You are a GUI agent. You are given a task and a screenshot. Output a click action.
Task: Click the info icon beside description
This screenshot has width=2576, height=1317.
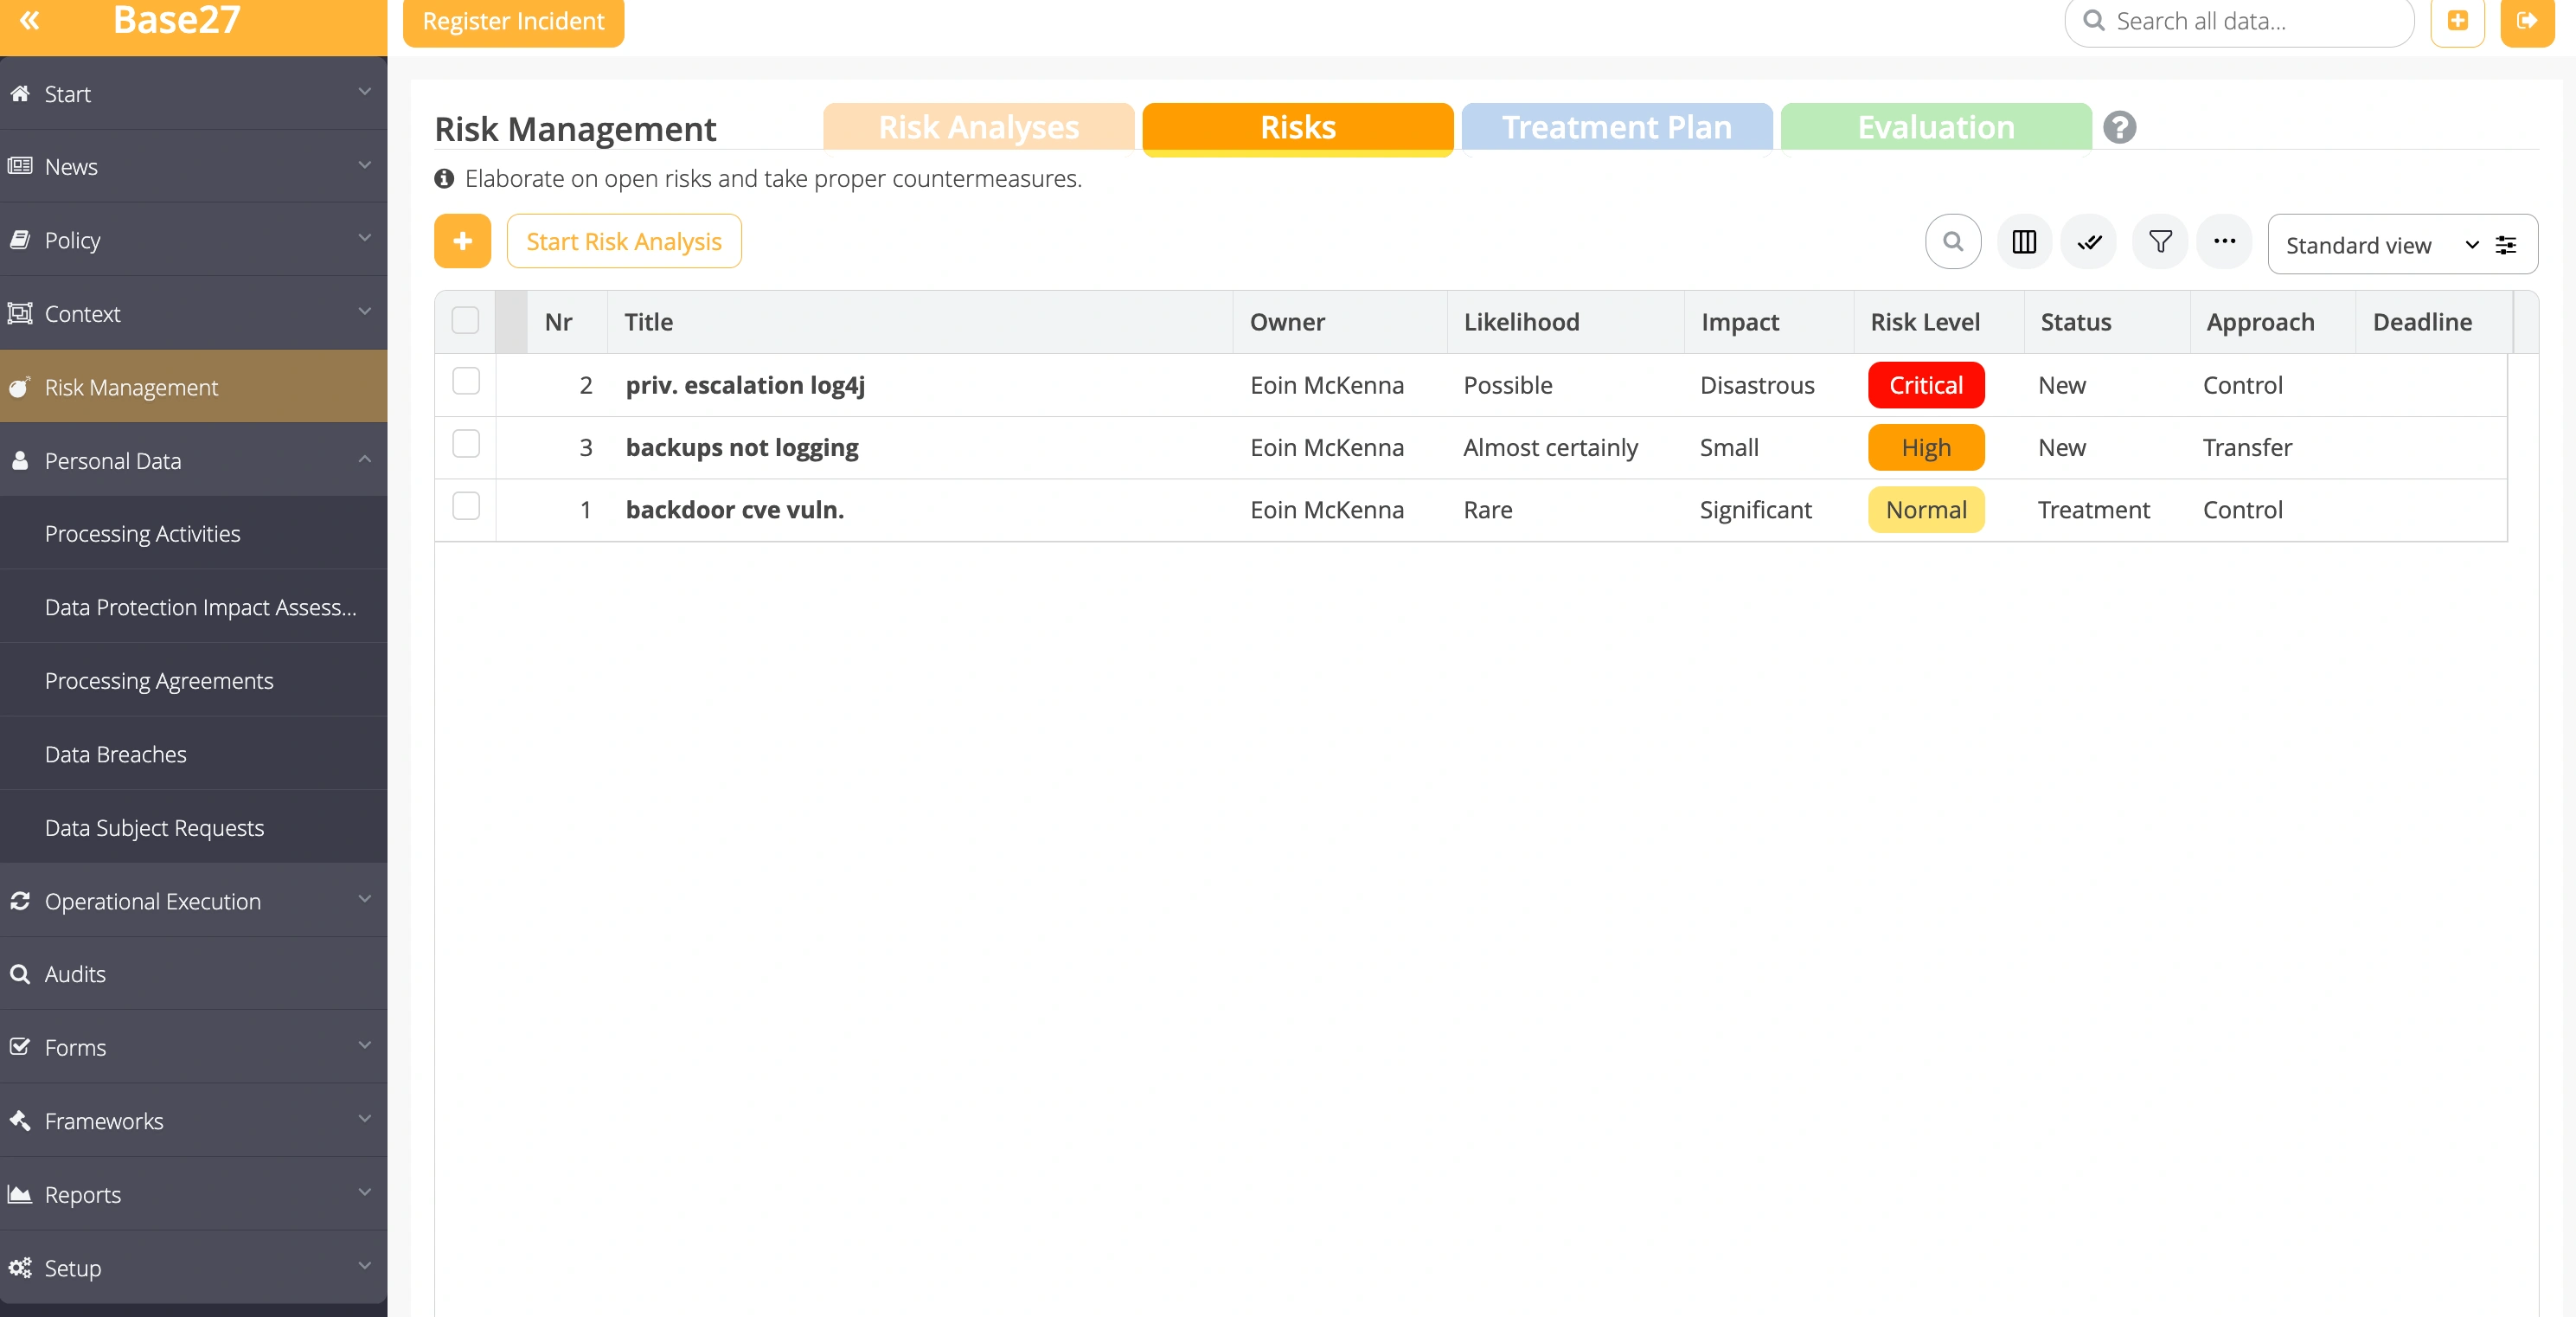[x=444, y=178]
